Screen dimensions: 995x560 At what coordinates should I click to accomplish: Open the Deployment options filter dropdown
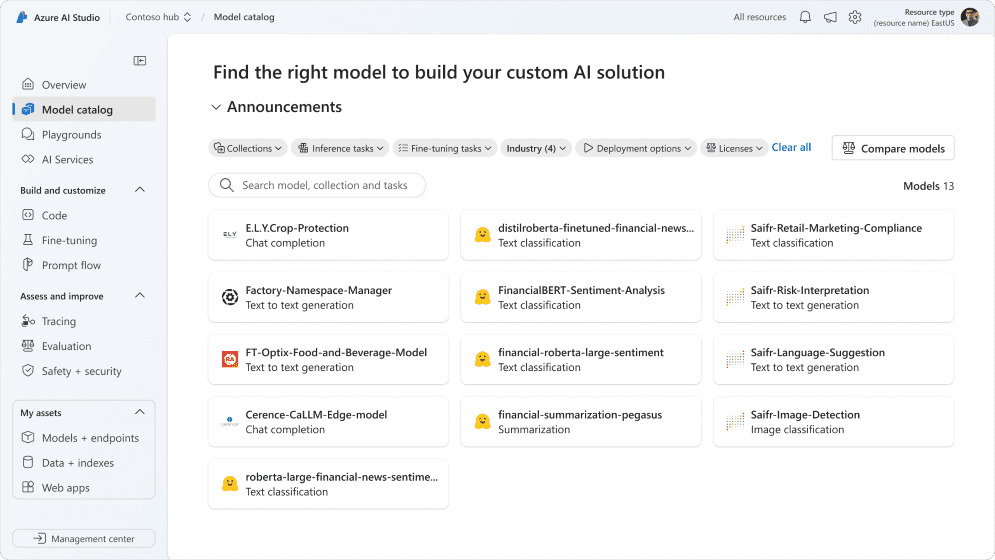[x=636, y=148]
